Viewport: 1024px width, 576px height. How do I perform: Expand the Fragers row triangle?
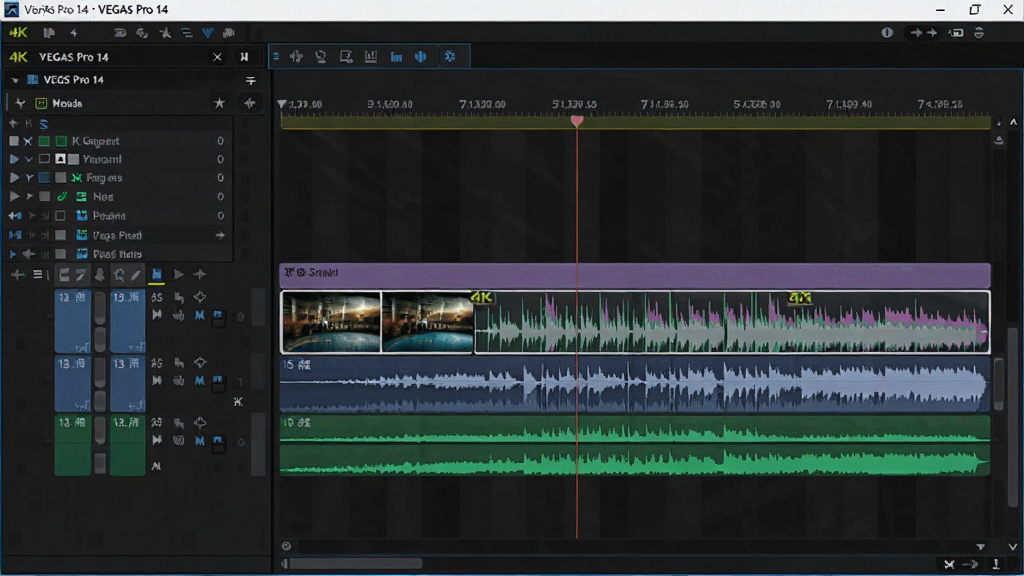[x=14, y=178]
